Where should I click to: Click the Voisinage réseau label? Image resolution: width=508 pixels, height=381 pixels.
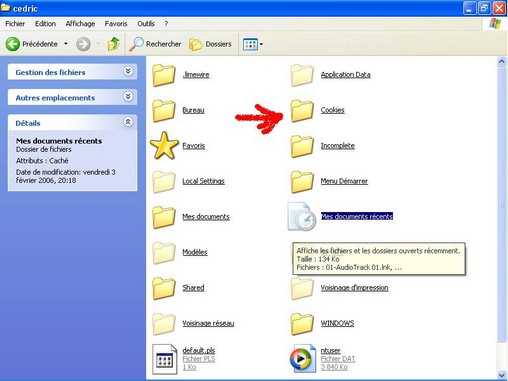pos(208,323)
